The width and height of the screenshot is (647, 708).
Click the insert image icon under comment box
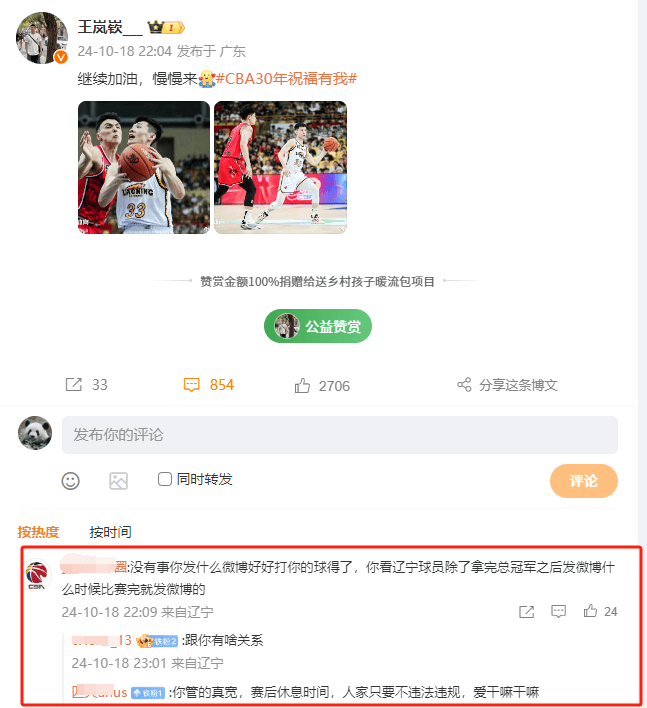(118, 481)
